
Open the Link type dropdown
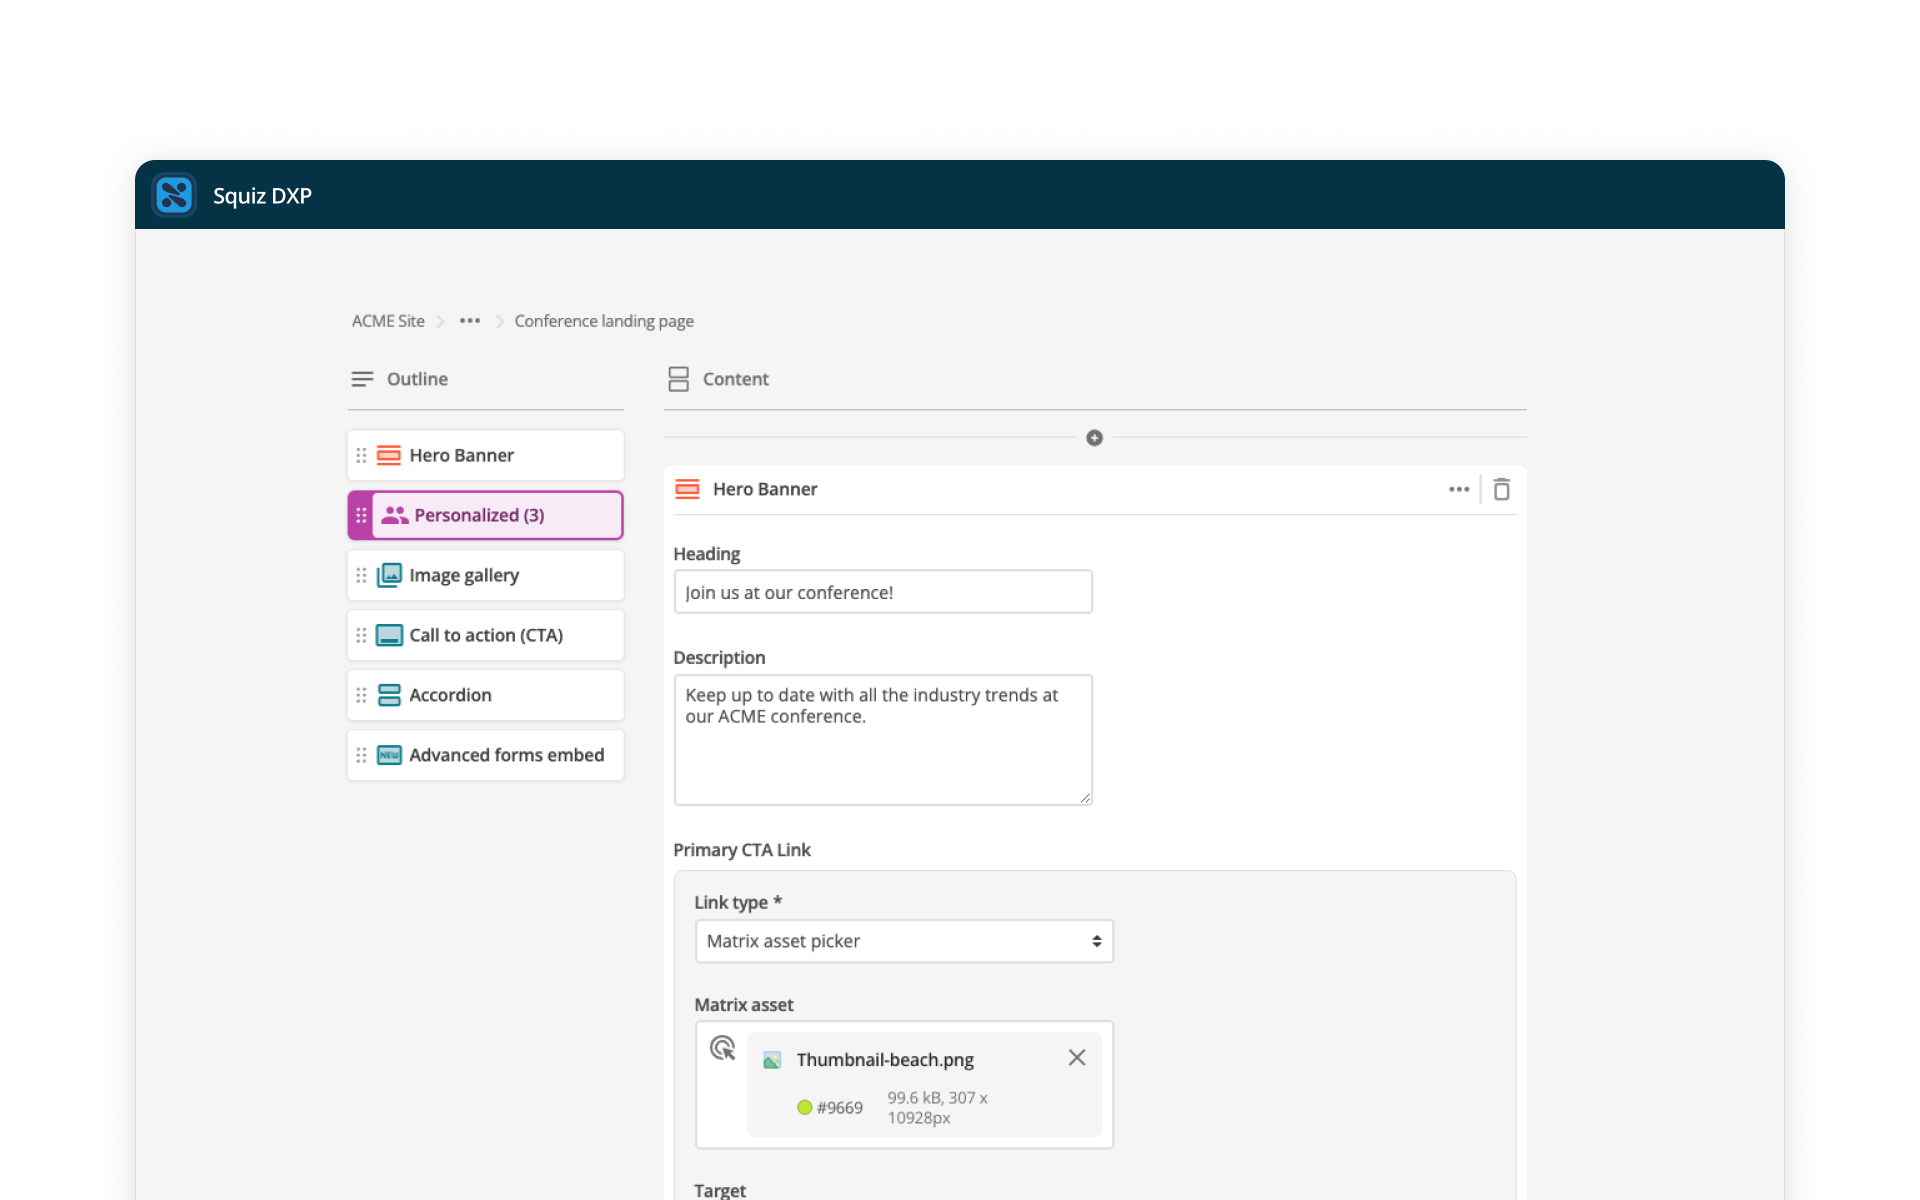pyautogui.click(x=903, y=941)
